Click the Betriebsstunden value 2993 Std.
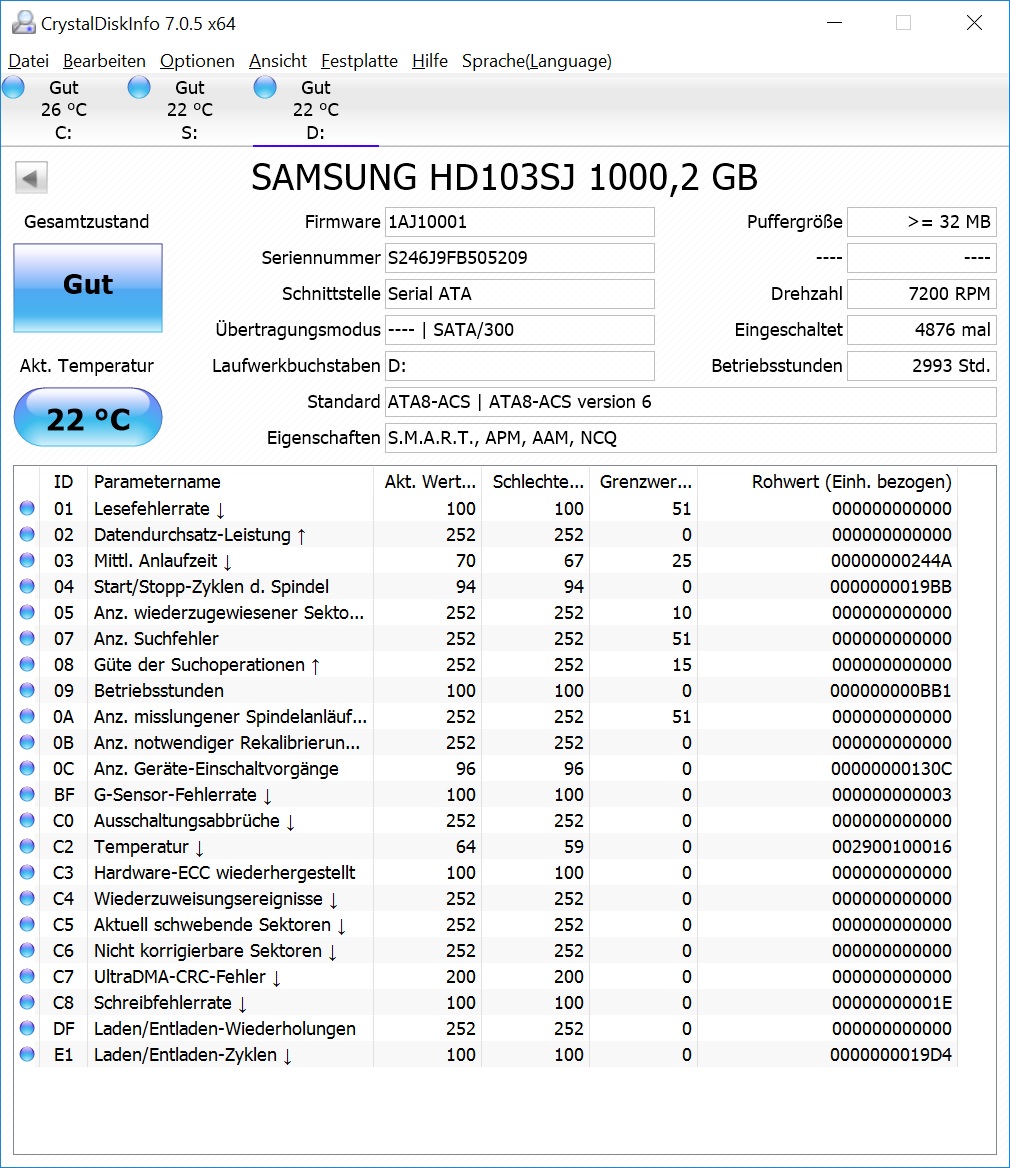 922,366
